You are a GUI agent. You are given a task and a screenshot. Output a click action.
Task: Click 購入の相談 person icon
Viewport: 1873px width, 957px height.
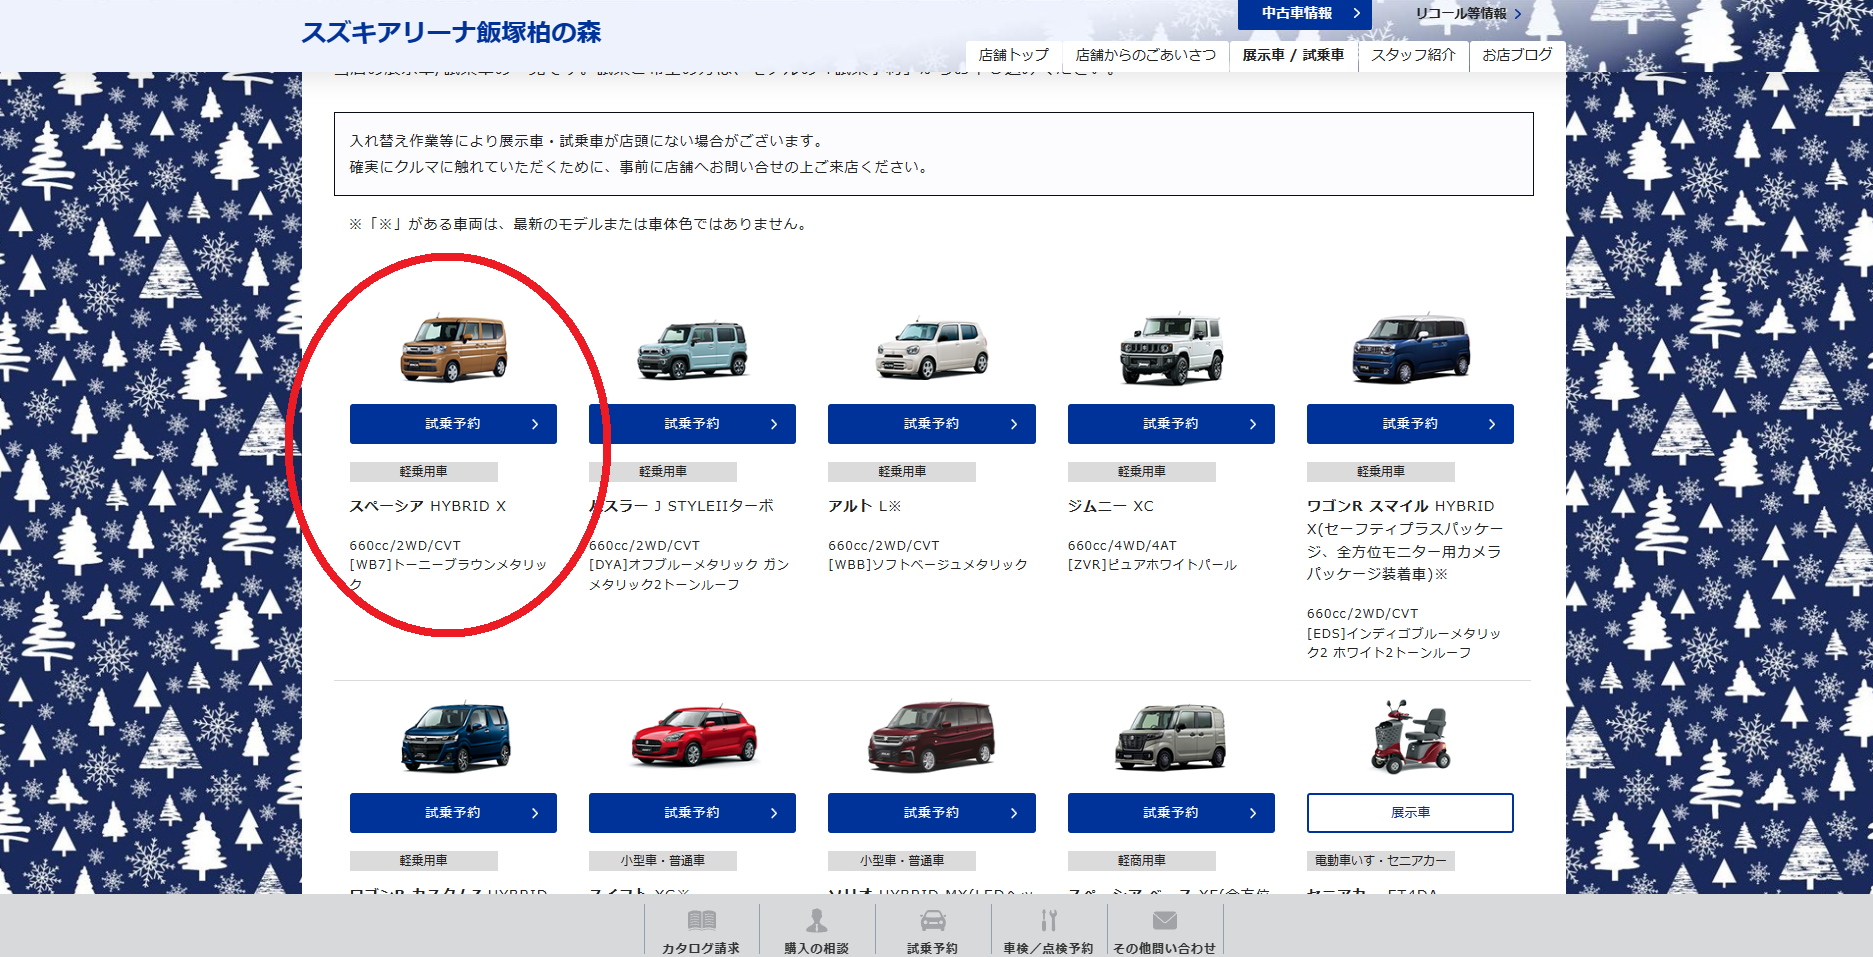click(x=817, y=920)
